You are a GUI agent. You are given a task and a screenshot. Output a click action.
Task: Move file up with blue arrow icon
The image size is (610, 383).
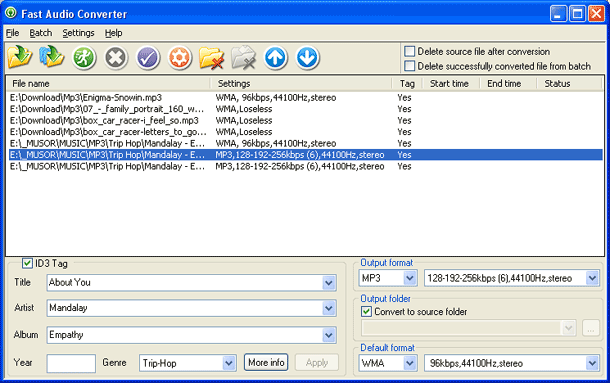[x=275, y=58]
